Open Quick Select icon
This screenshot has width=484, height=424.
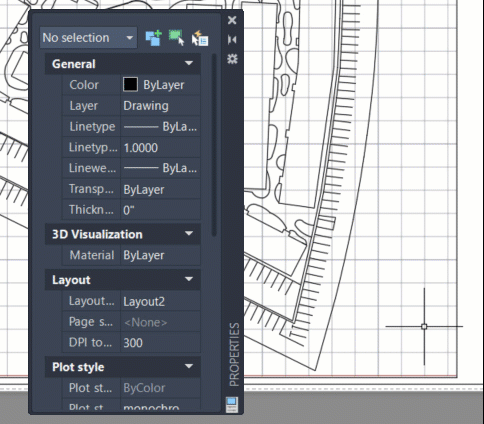pyautogui.click(x=200, y=38)
